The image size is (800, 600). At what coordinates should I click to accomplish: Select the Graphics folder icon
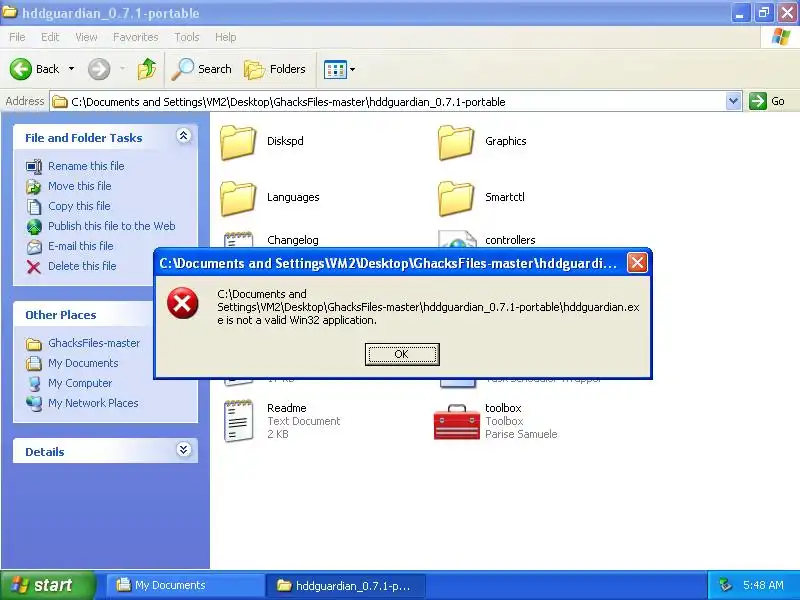point(456,142)
